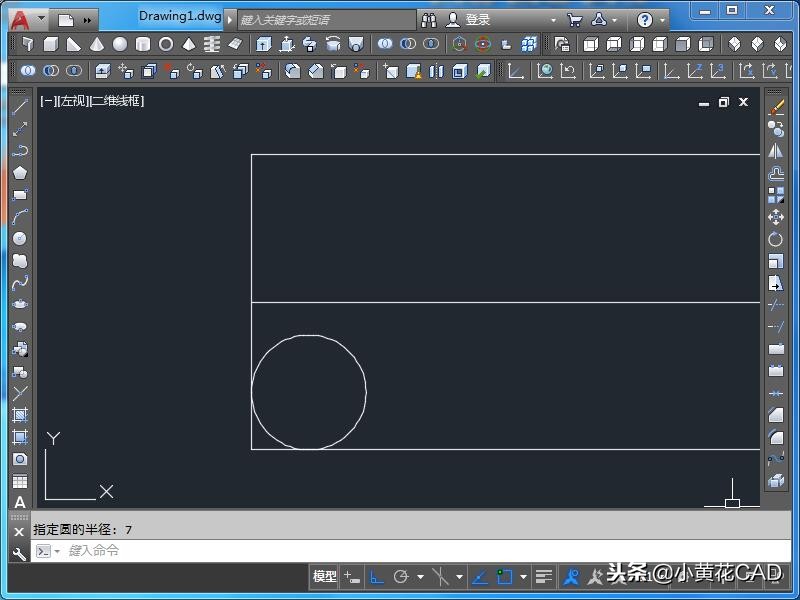Click the Torus solid tool

[166, 45]
